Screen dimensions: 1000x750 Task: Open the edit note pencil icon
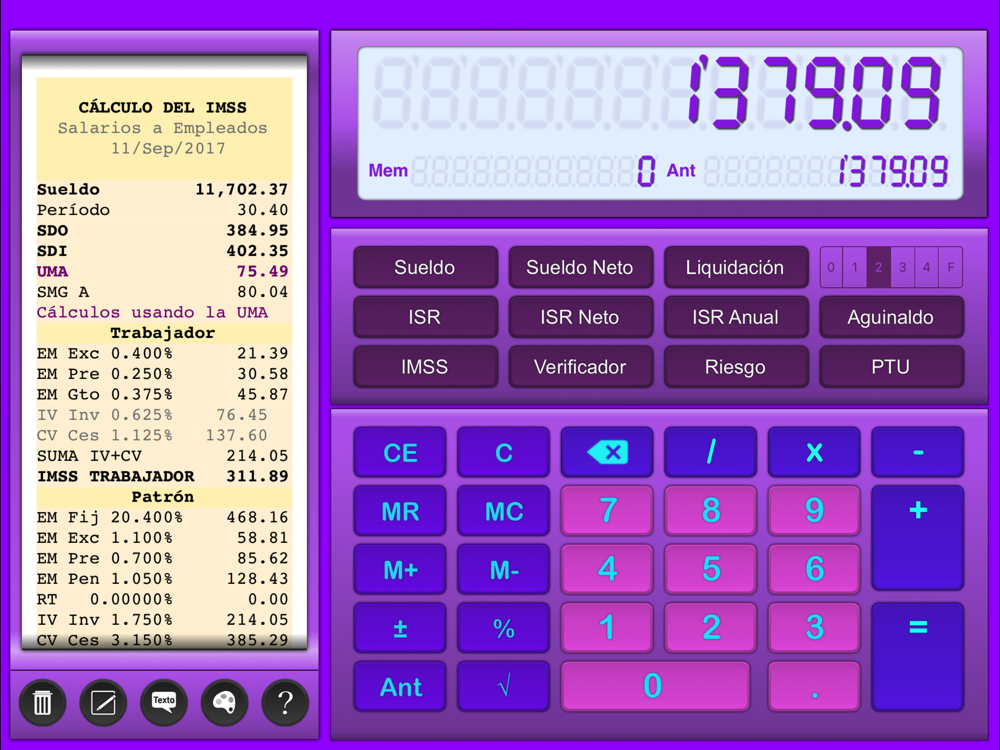[x=103, y=703]
